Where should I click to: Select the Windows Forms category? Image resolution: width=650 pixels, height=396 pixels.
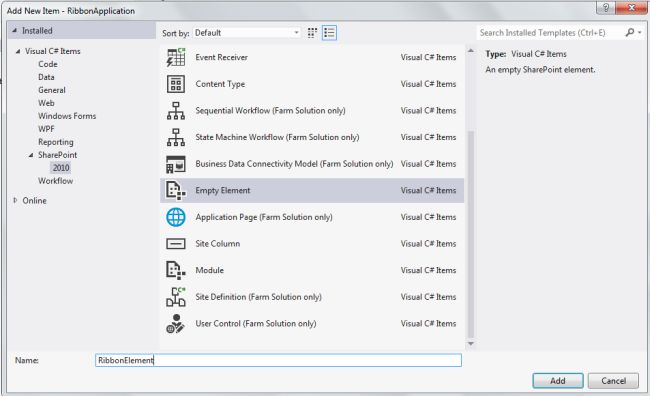[x=67, y=116]
